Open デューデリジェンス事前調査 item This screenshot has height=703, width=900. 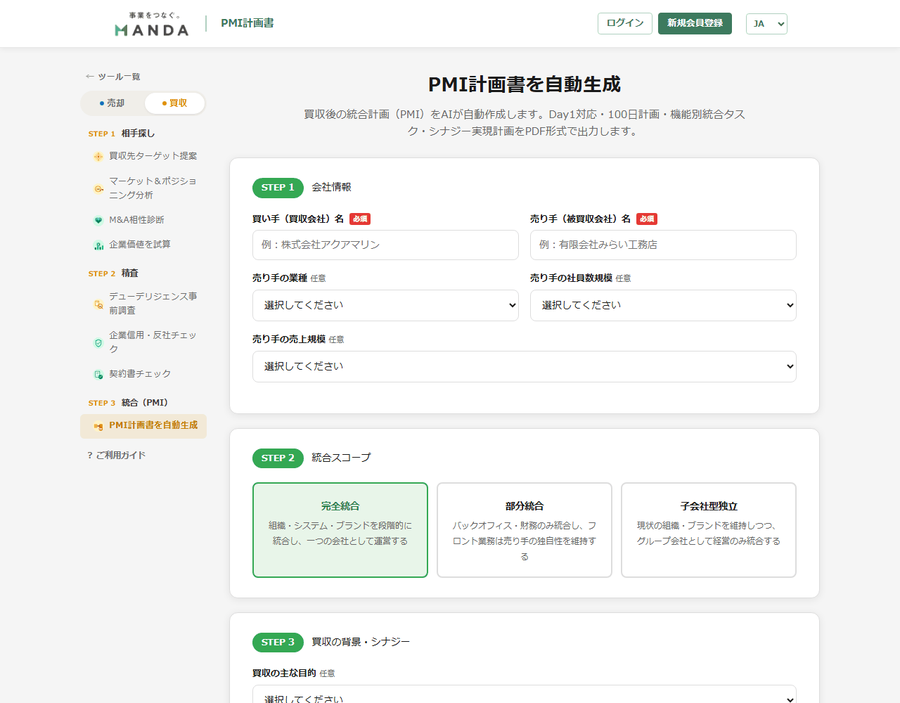coord(143,304)
